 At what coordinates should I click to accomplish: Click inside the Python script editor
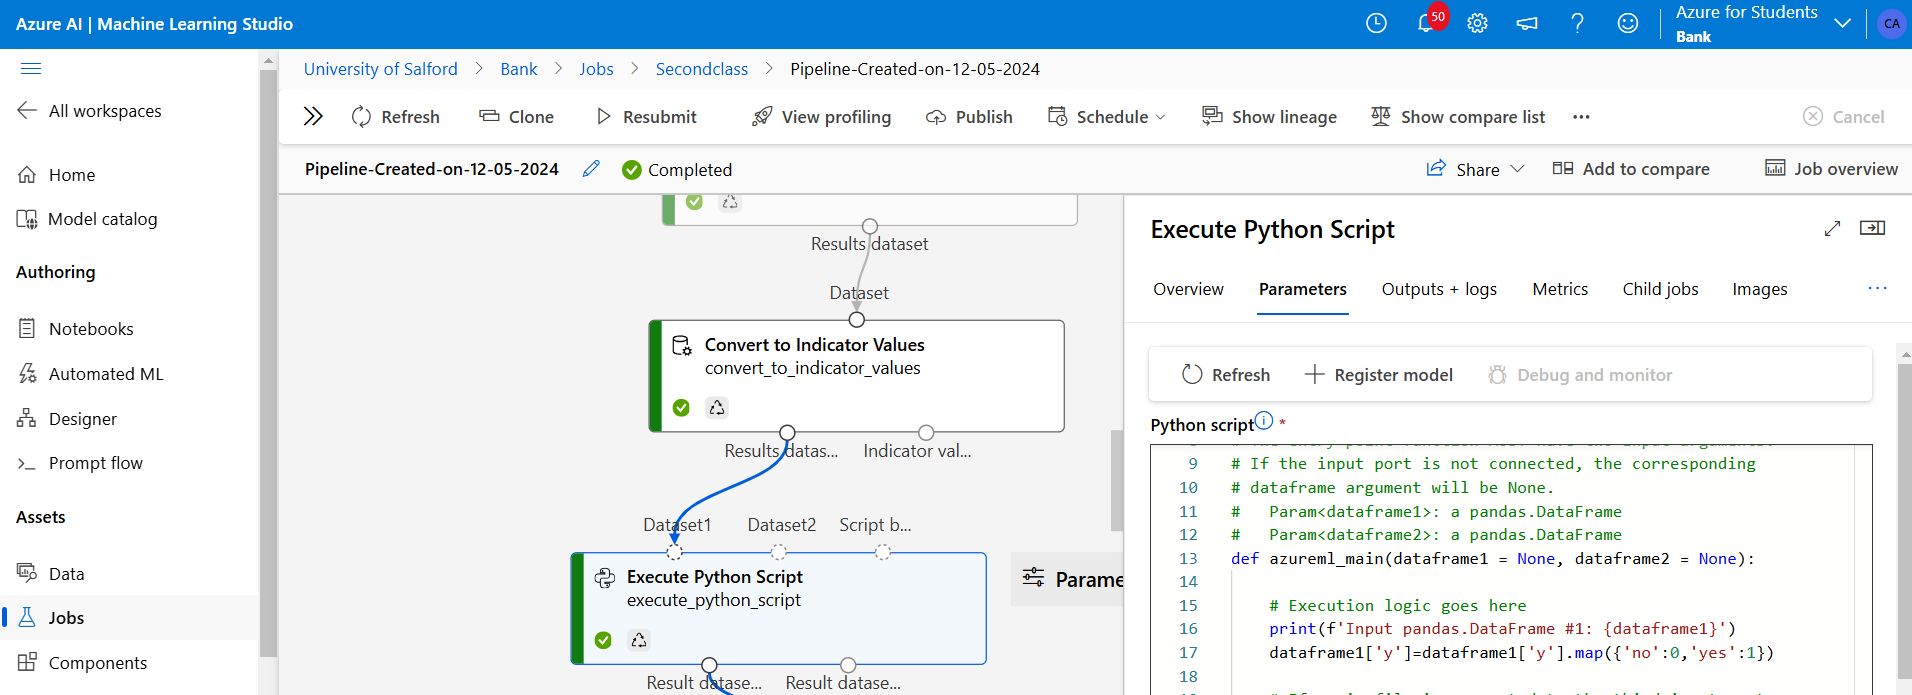pos(1510,569)
